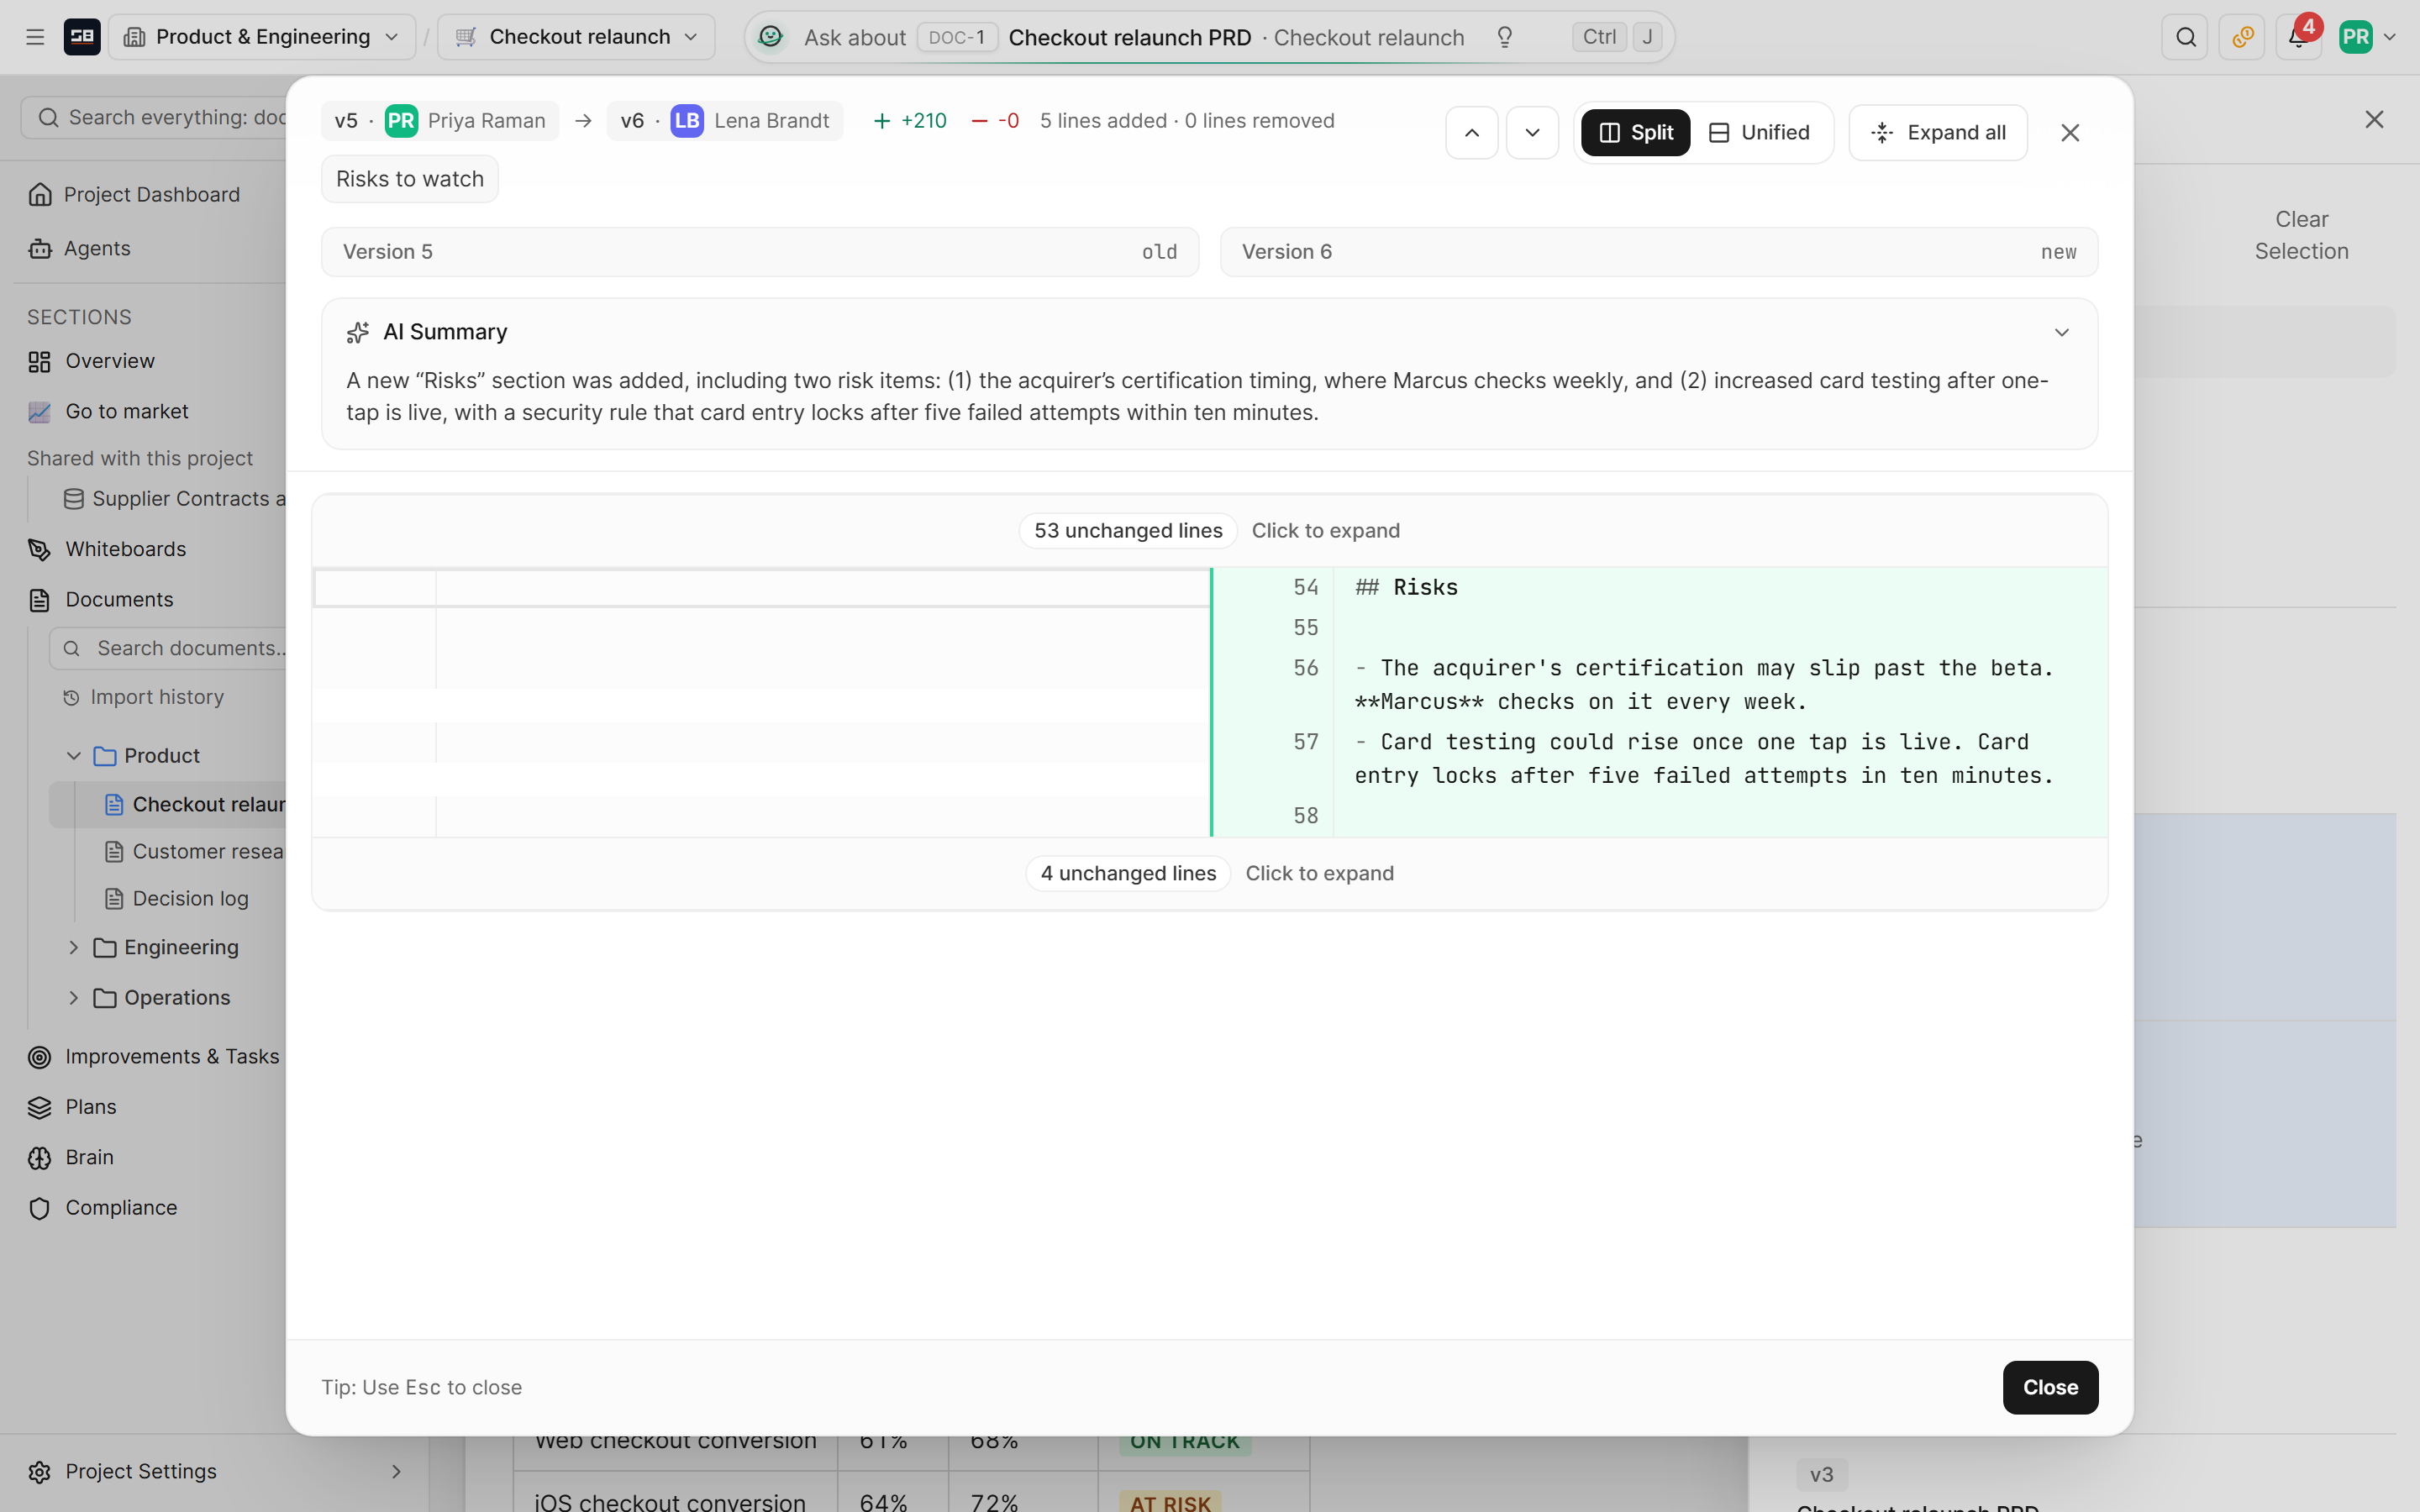Viewport: 2420px width, 1512px height.
Task: Open Improvements & Tasks section
Action: [171, 1056]
